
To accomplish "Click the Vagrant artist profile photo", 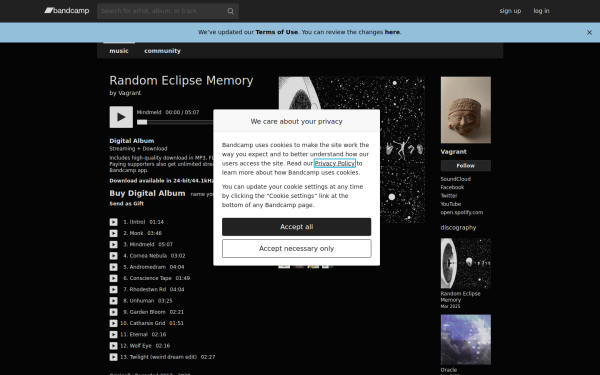I will point(466,110).
